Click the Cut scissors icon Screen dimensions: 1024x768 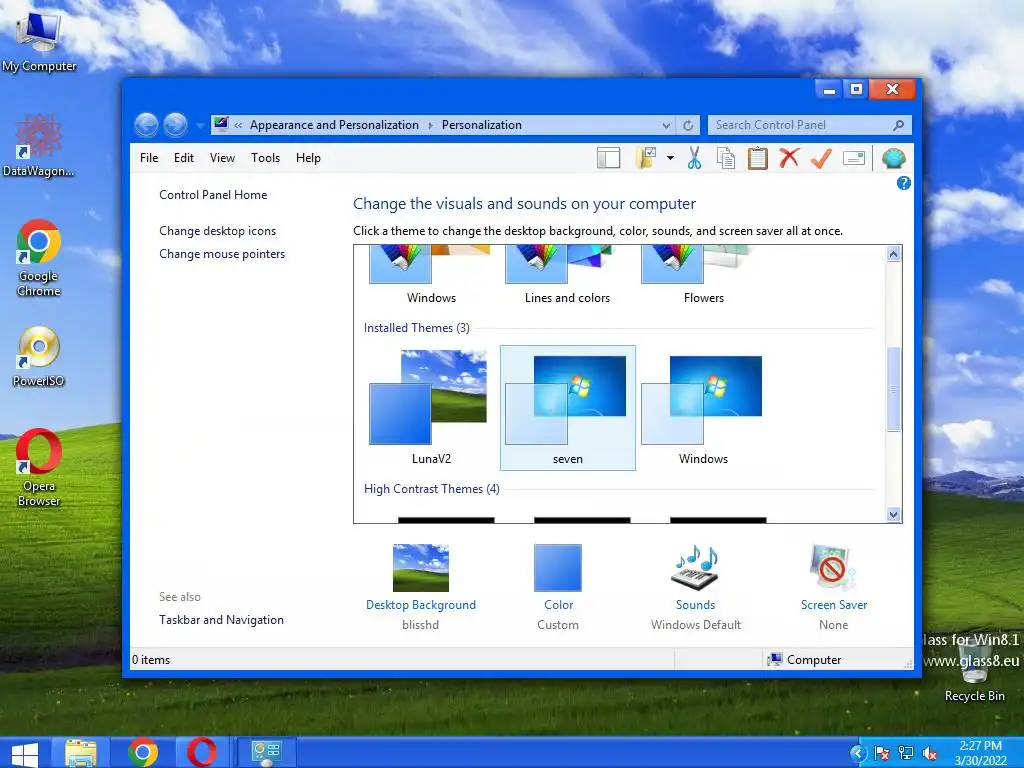point(694,158)
